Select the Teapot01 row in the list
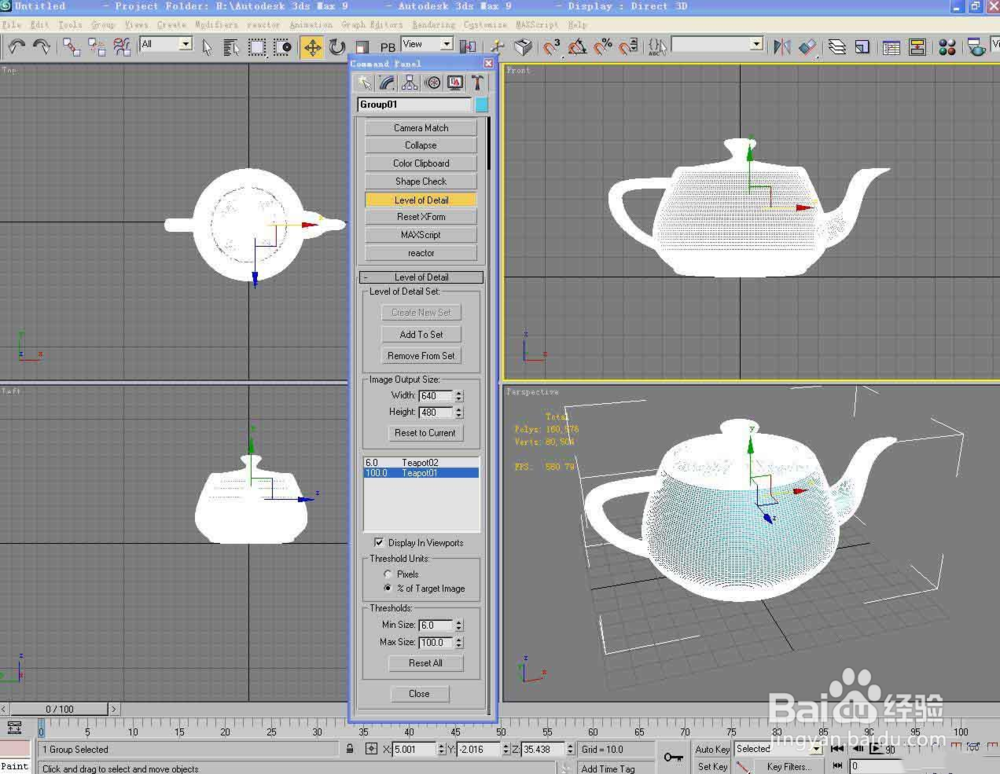The width and height of the screenshot is (1000, 774). (421, 473)
